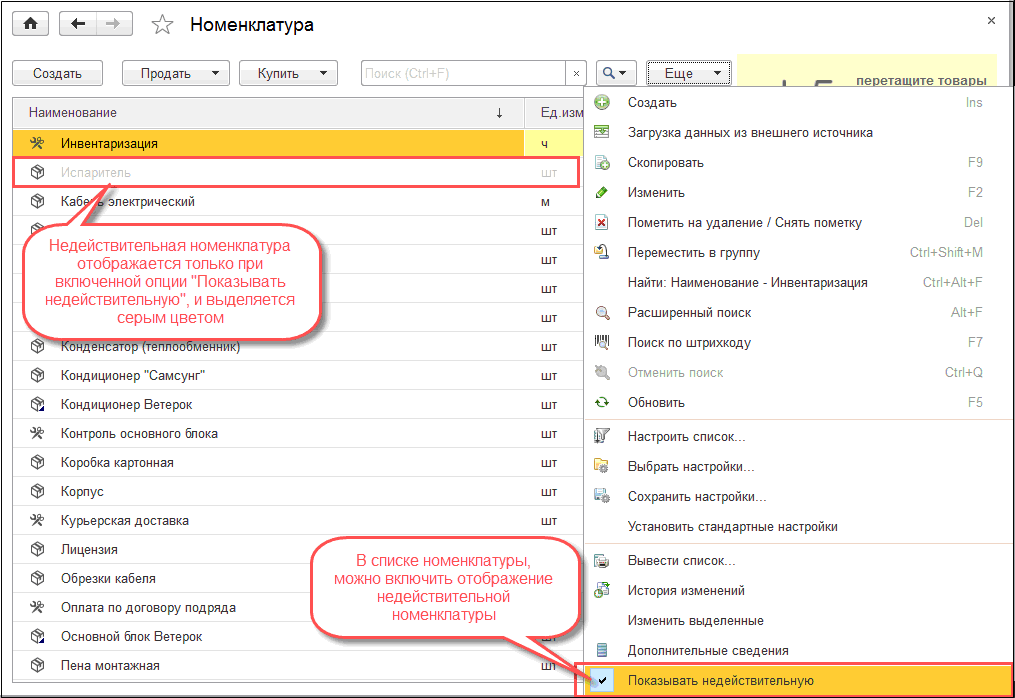Open the Продать dropdown button
The height and width of the screenshot is (698, 1015).
click(176, 73)
